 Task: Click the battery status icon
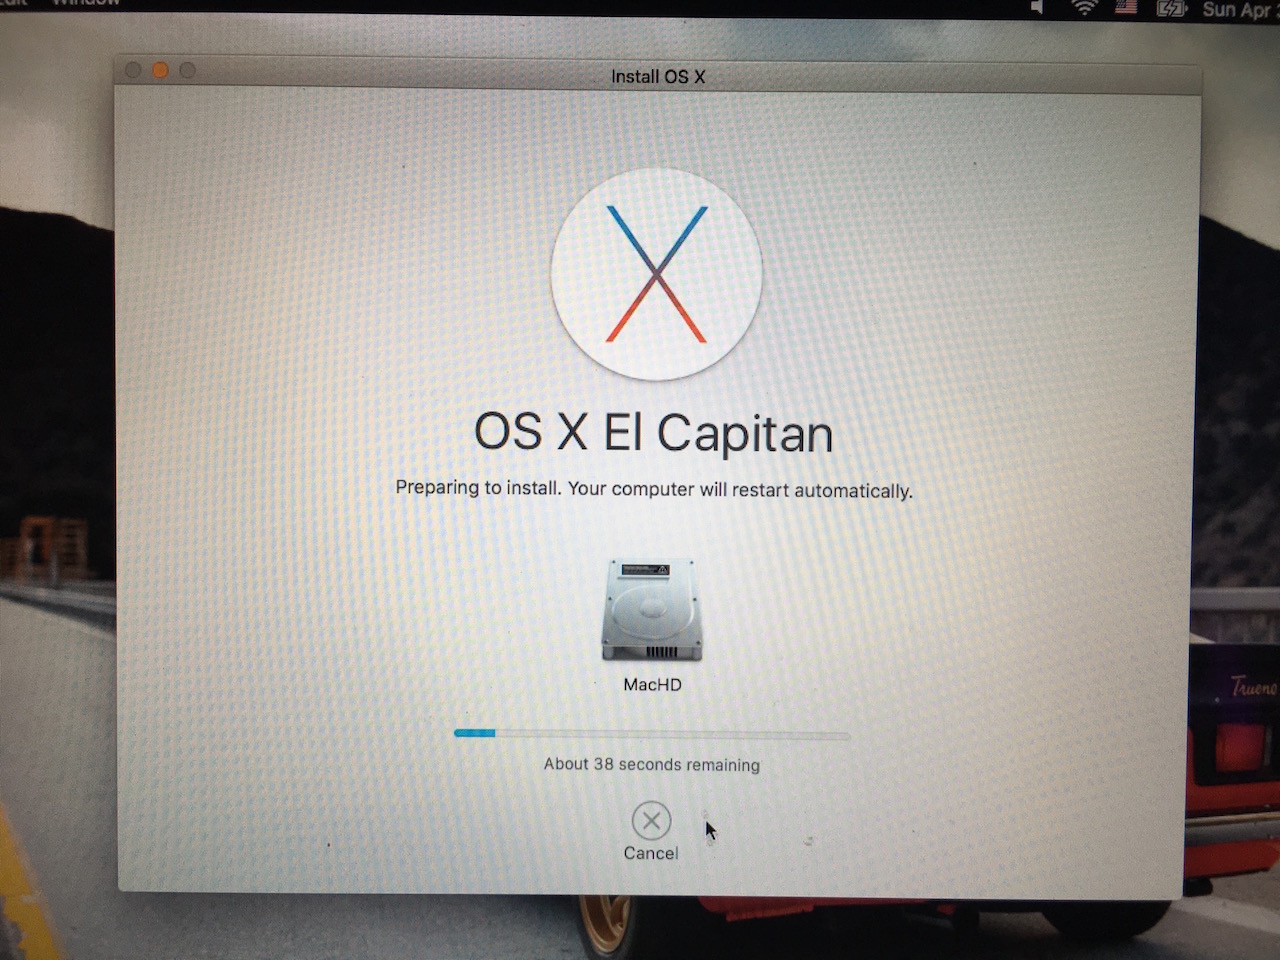click(1170, 8)
